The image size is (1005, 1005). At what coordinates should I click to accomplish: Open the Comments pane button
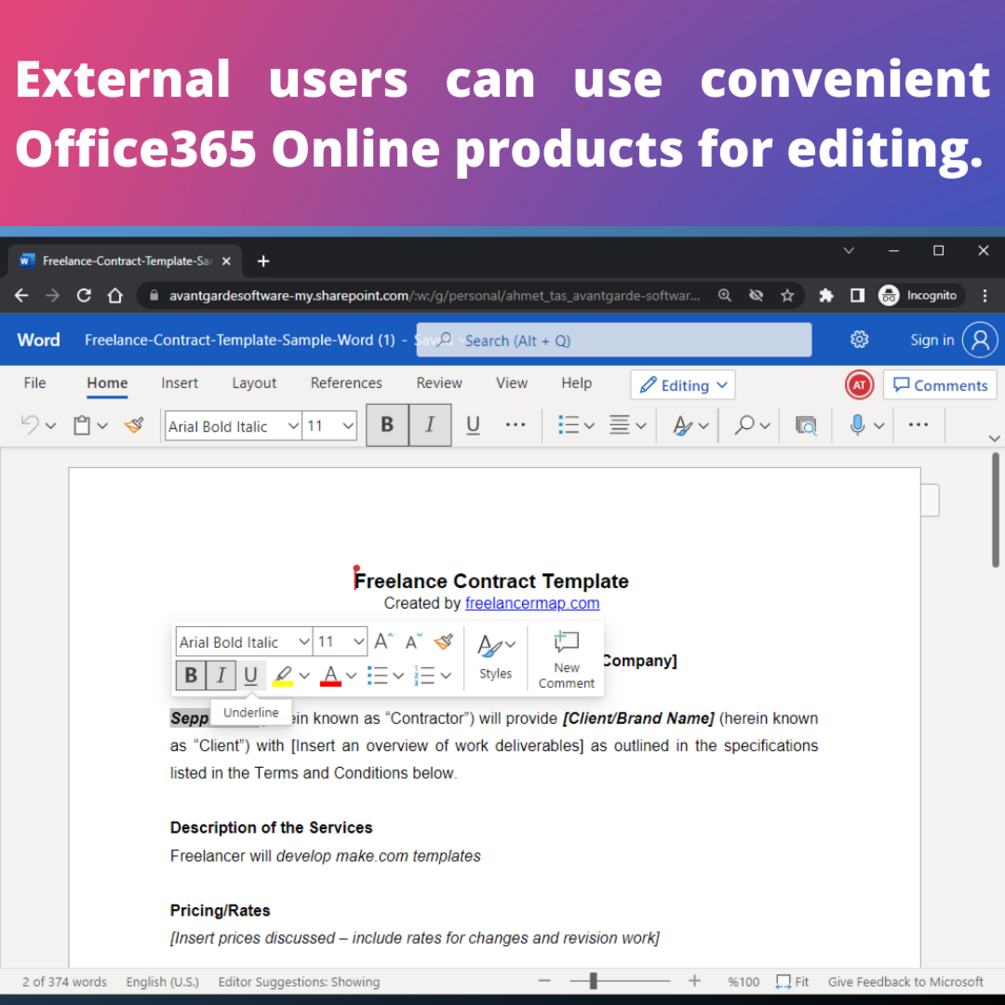[x=940, y=385]
